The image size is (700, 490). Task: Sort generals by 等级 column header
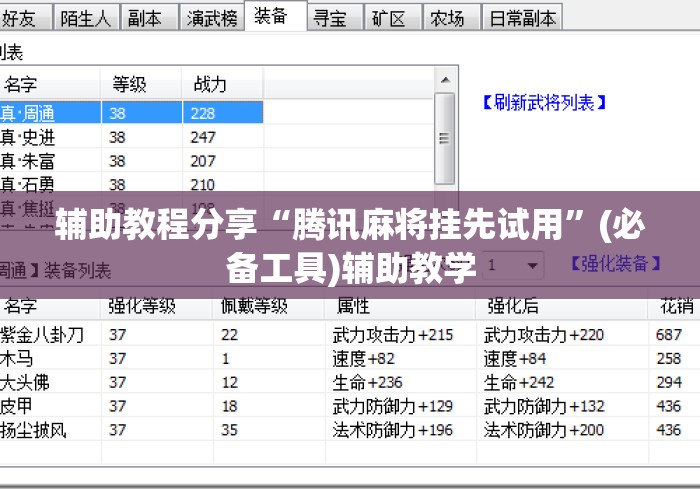coord(142,83)
